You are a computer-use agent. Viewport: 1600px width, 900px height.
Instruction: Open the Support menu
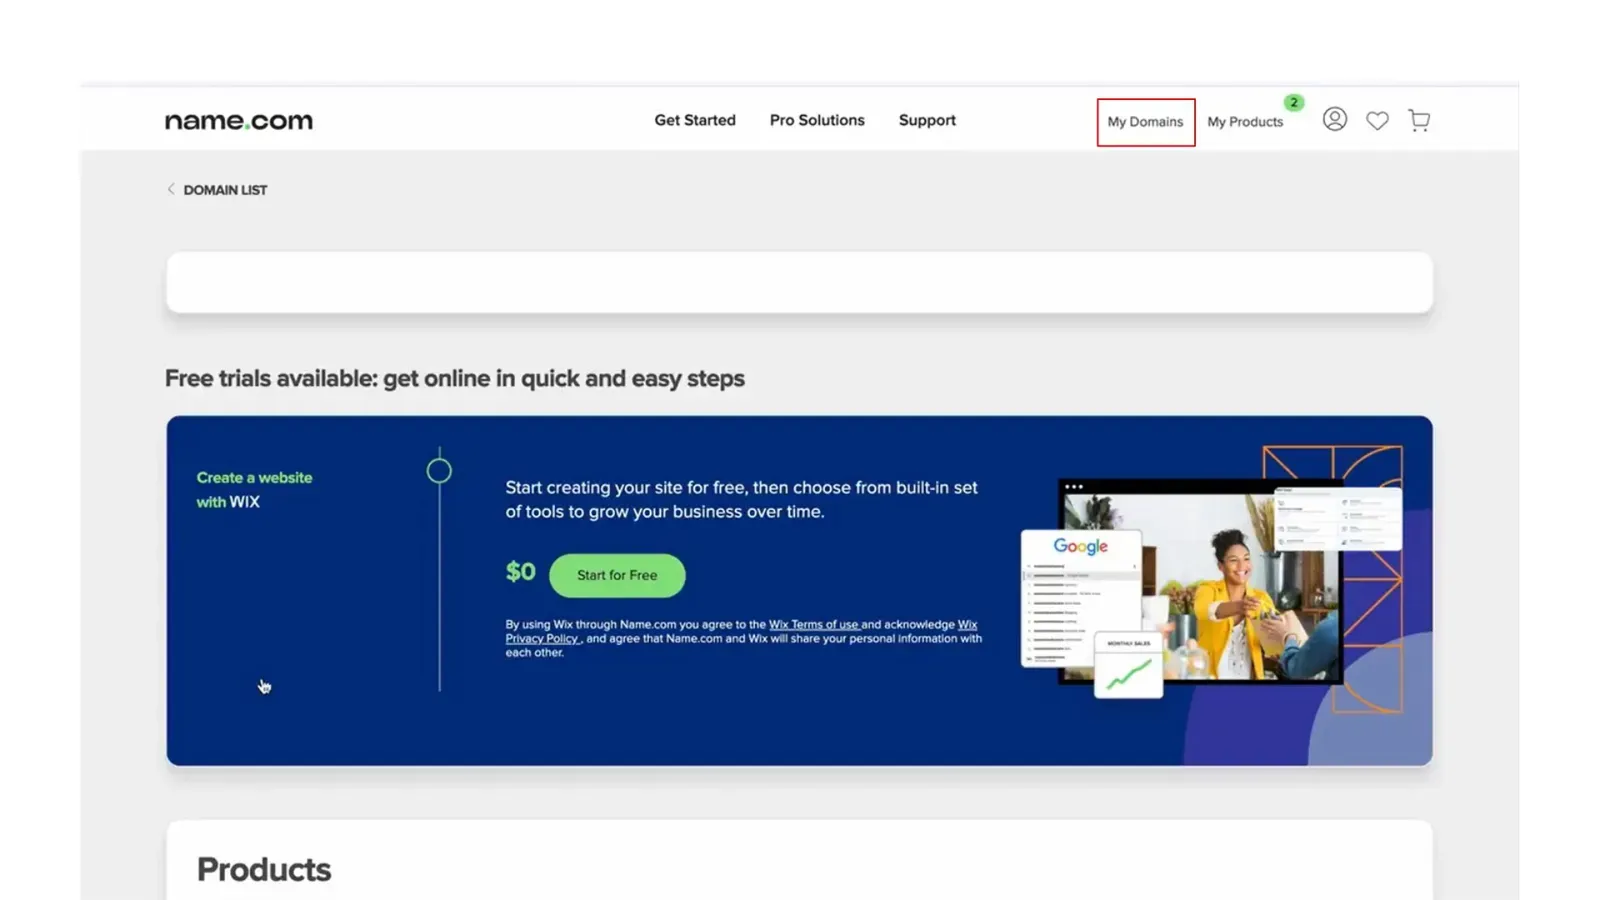pyautogui.click(x=927, y=120)
